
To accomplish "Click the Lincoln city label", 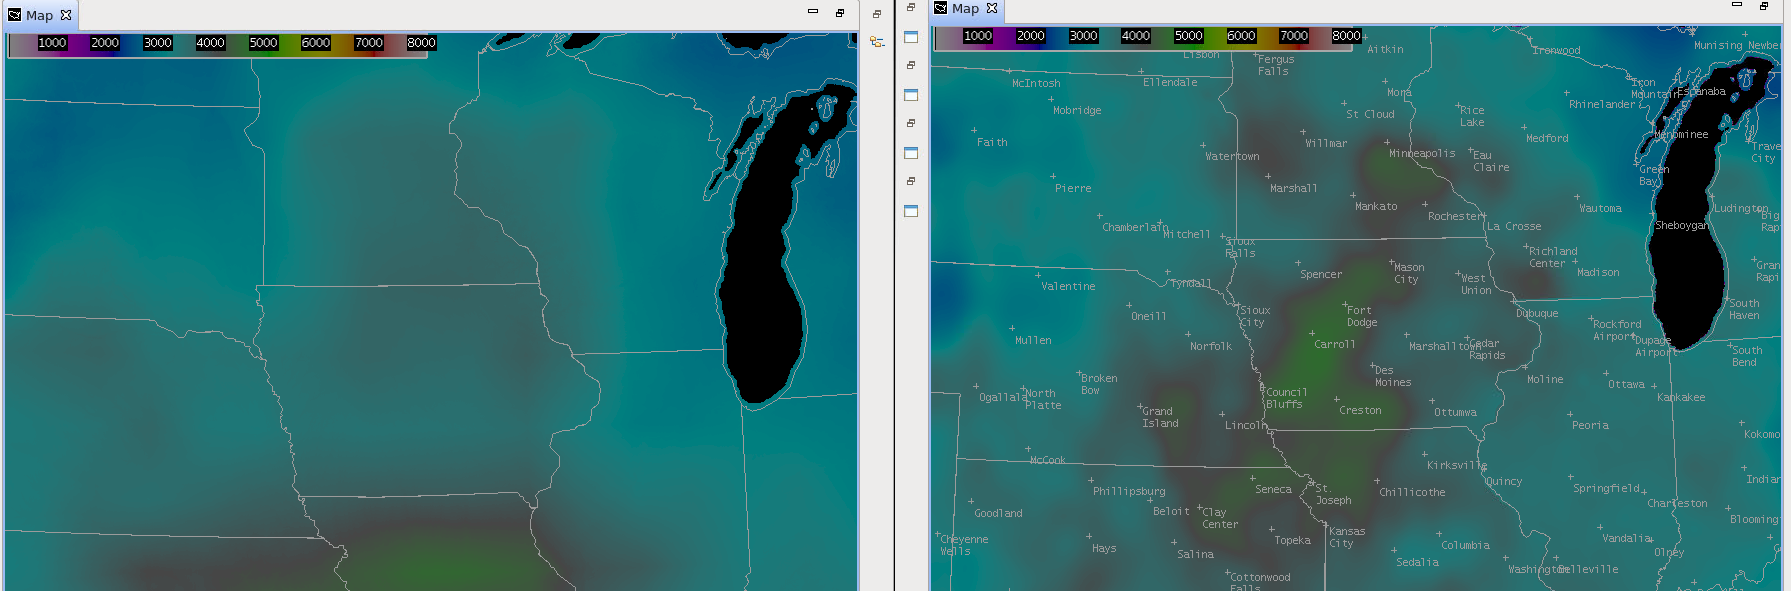I will [x=1246, y=426].
